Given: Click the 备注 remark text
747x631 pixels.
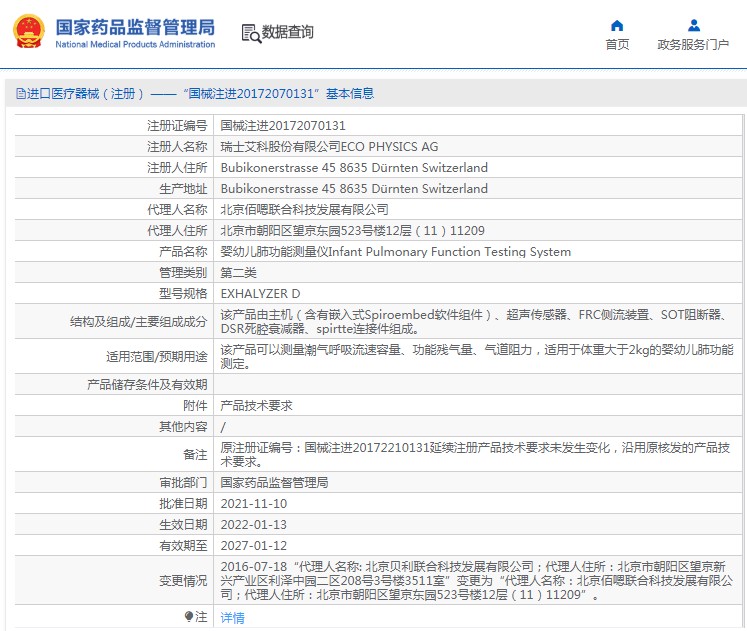Looking at the screenshot, I should point(475,454).
